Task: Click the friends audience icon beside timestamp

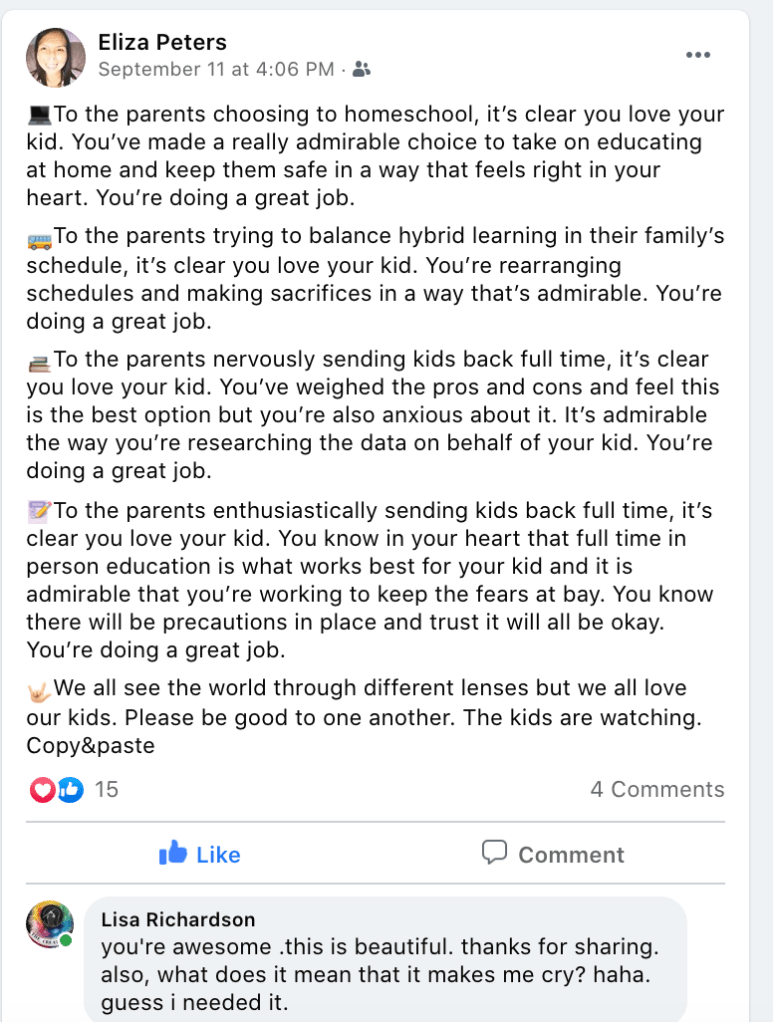Action: coord(362,70)
